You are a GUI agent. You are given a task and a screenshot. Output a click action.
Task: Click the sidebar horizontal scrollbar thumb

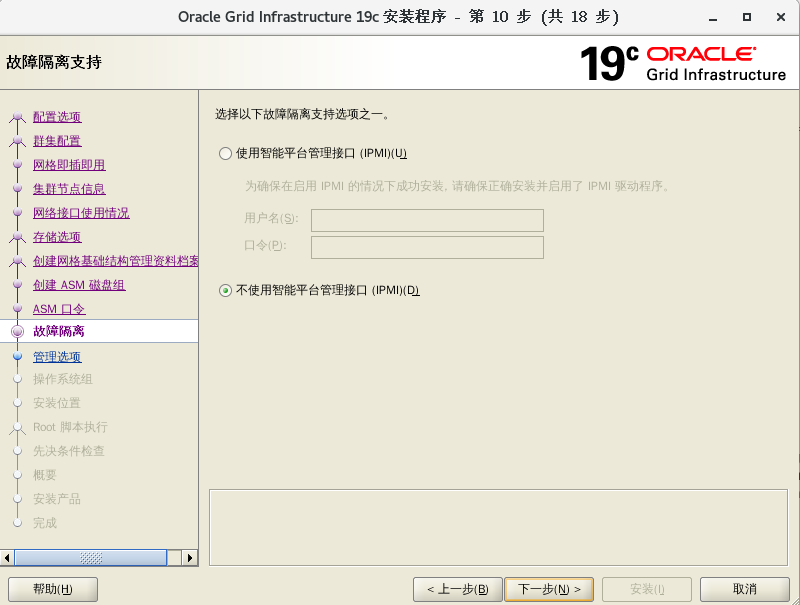pos(91,558)
